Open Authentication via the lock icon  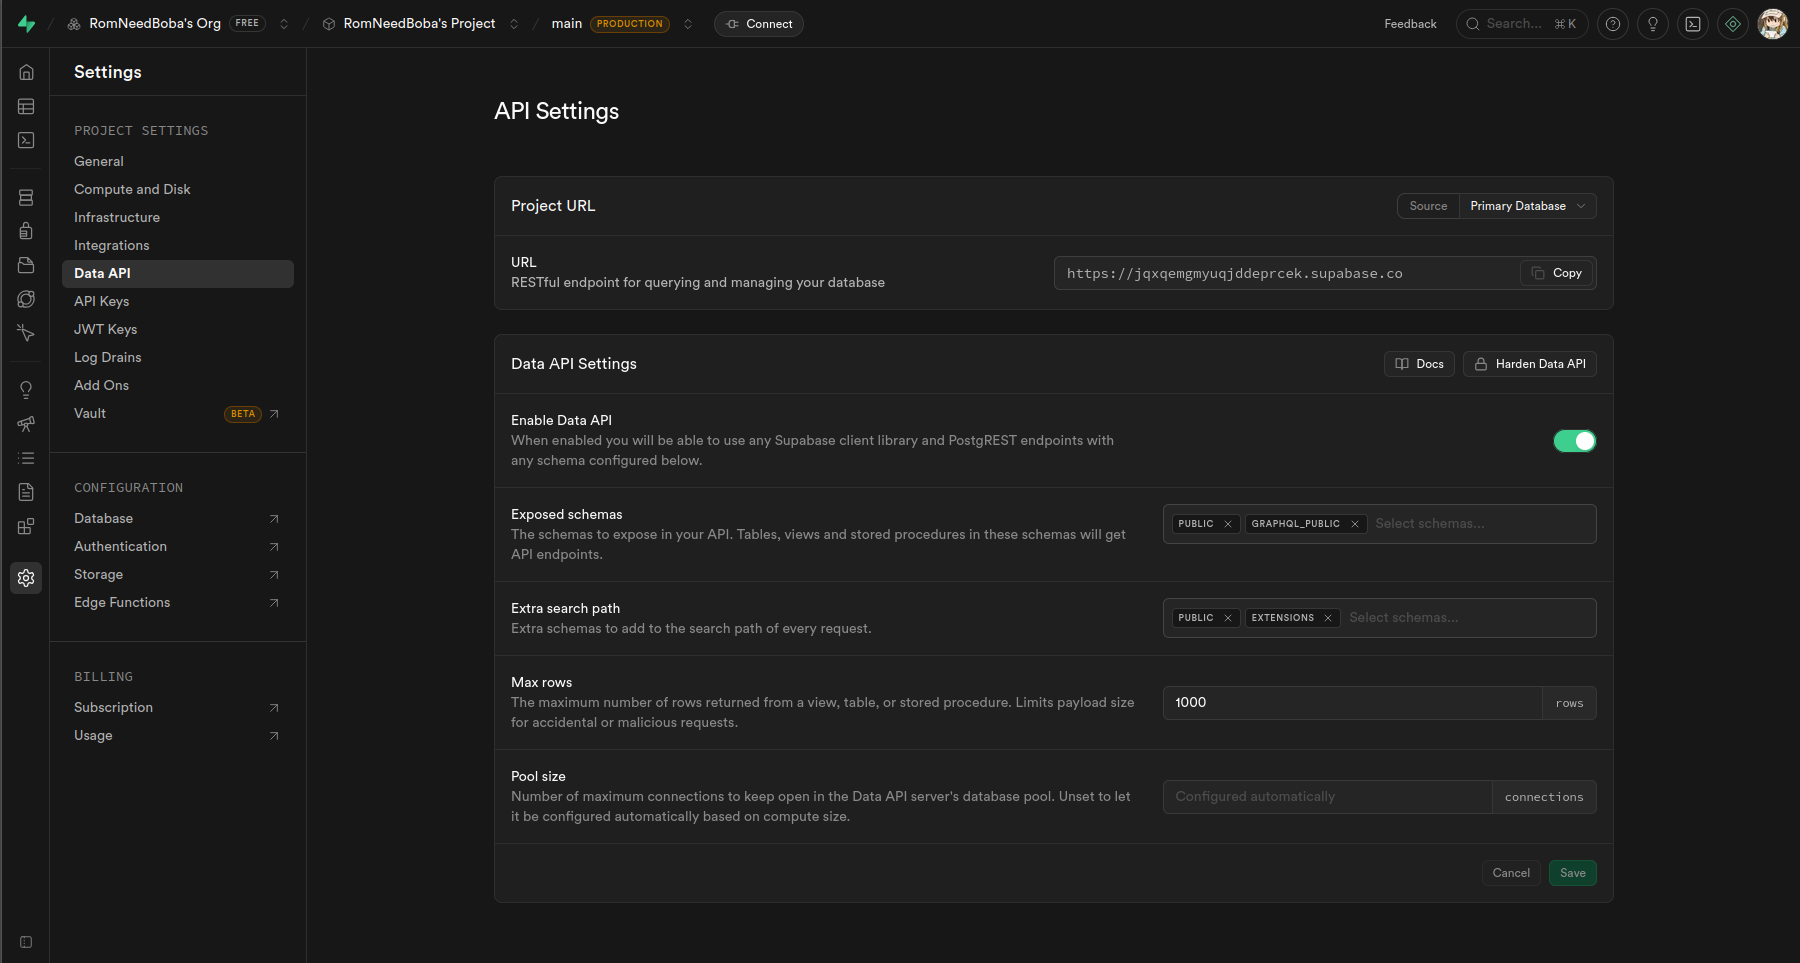(26, 231)
